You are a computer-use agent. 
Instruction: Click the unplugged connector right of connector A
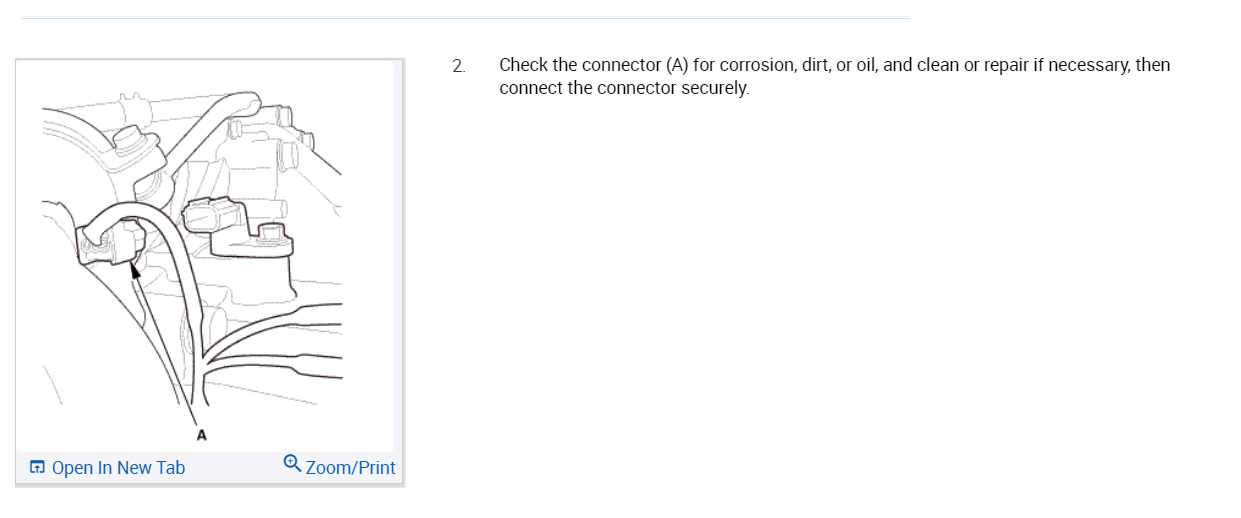coord(213,217)
